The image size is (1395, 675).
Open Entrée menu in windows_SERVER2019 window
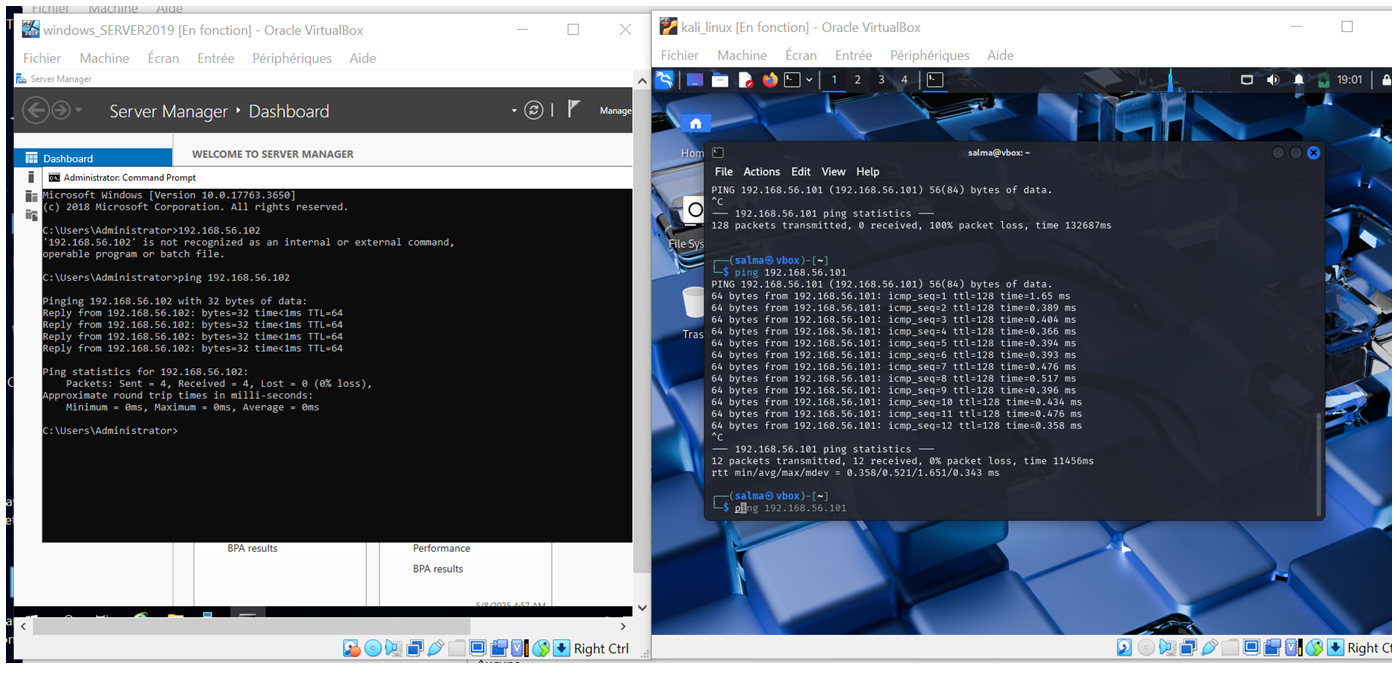[216, 58]
